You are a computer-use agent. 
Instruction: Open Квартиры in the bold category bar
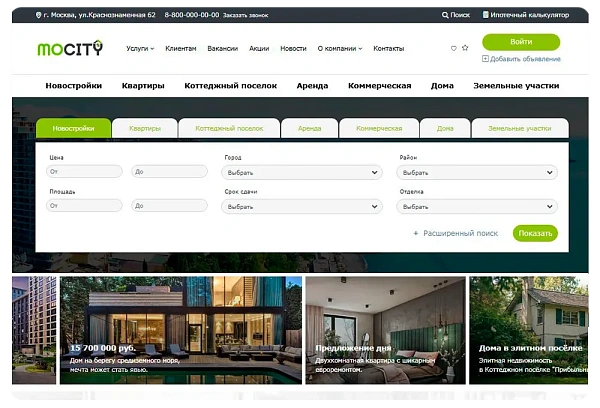143,86
